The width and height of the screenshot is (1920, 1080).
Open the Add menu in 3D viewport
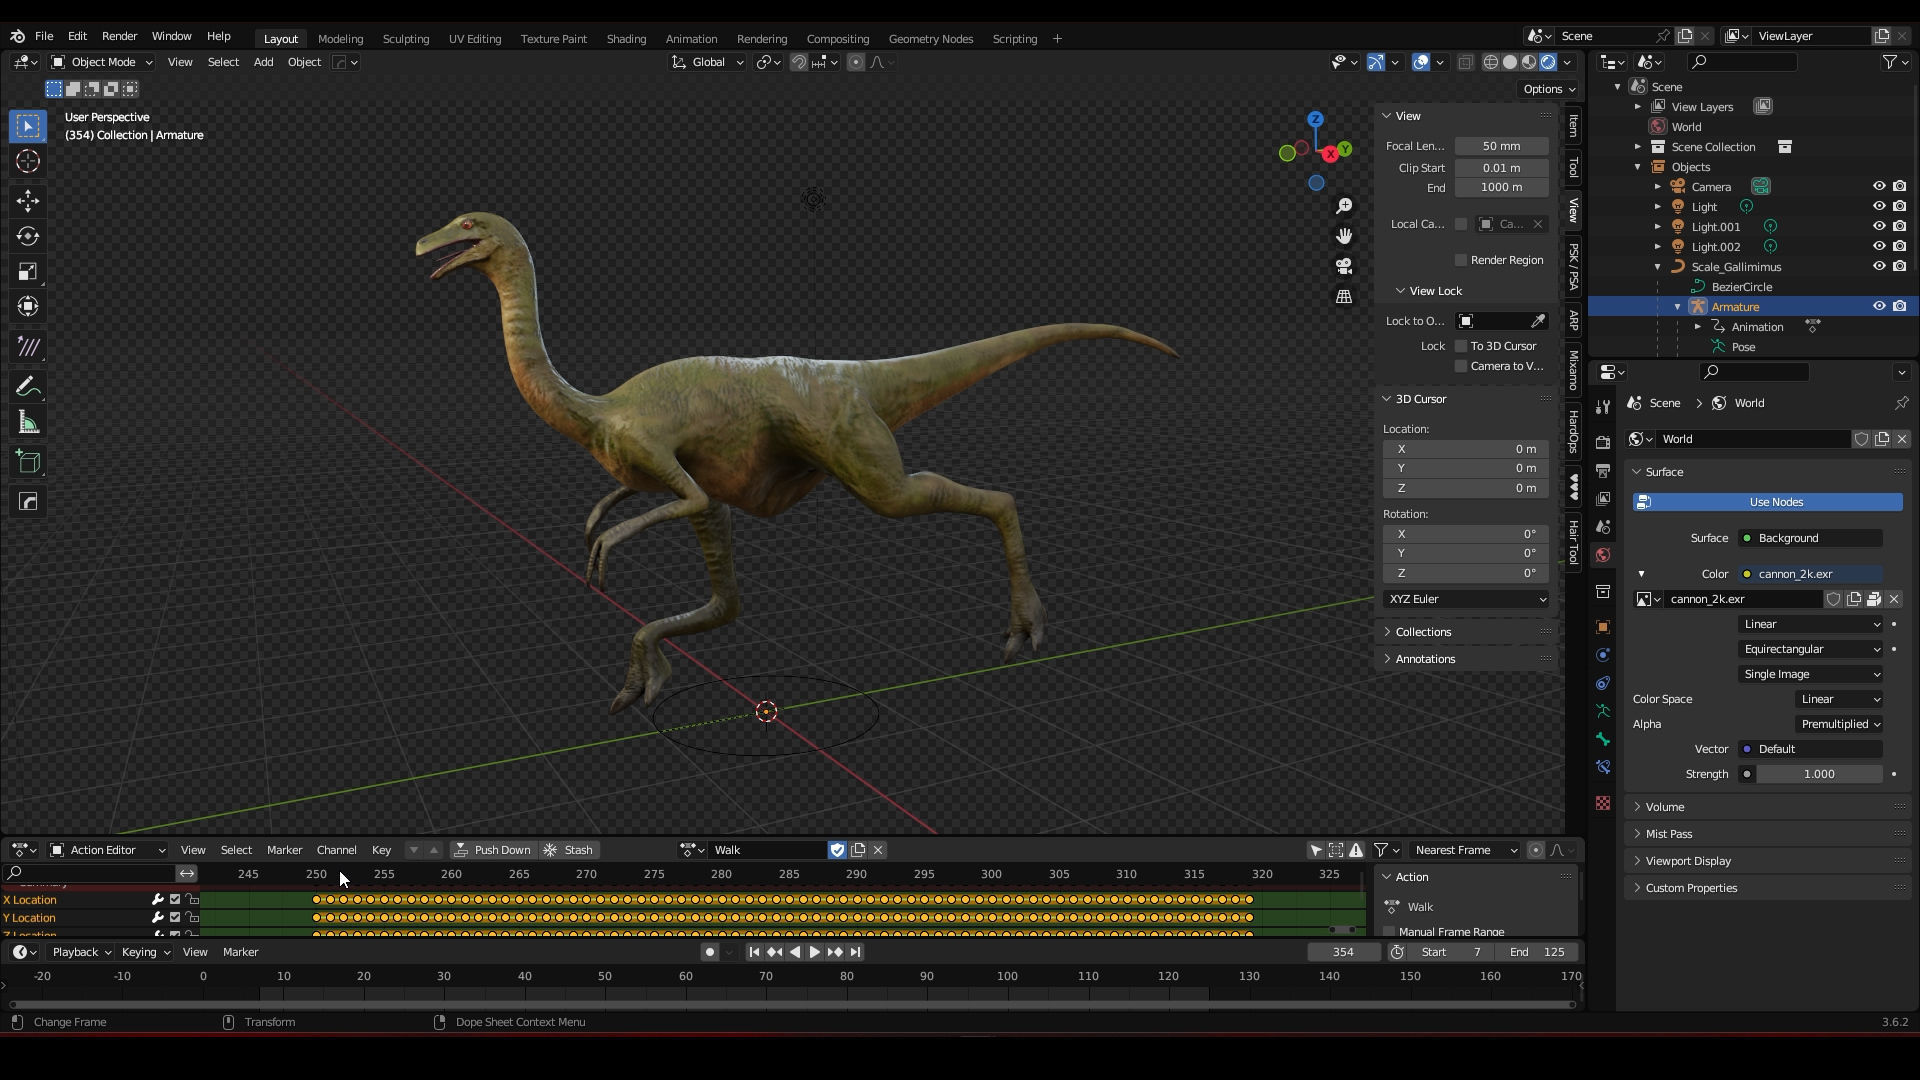(x=263, y=62)
